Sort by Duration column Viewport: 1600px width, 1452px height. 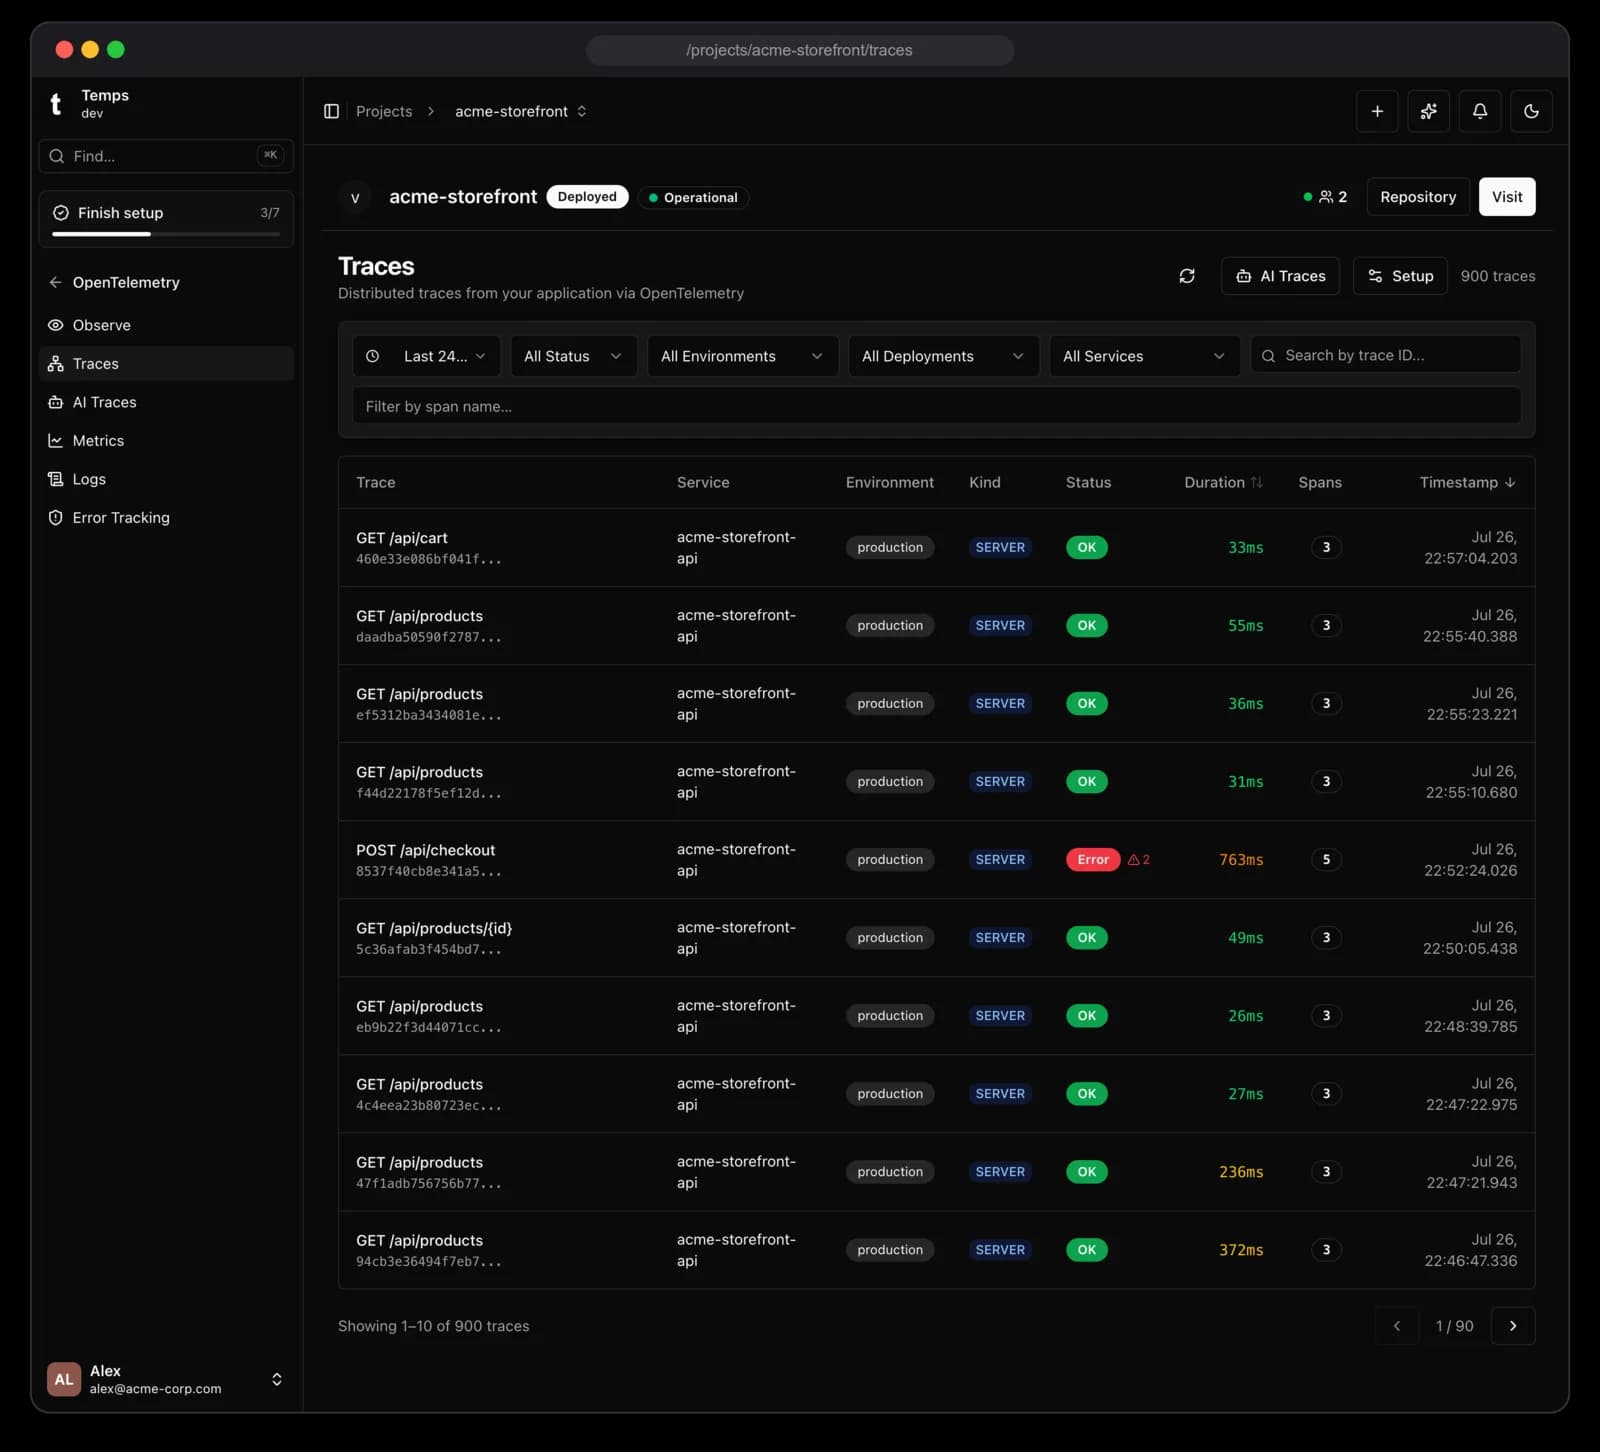[x=1223, y=482]
